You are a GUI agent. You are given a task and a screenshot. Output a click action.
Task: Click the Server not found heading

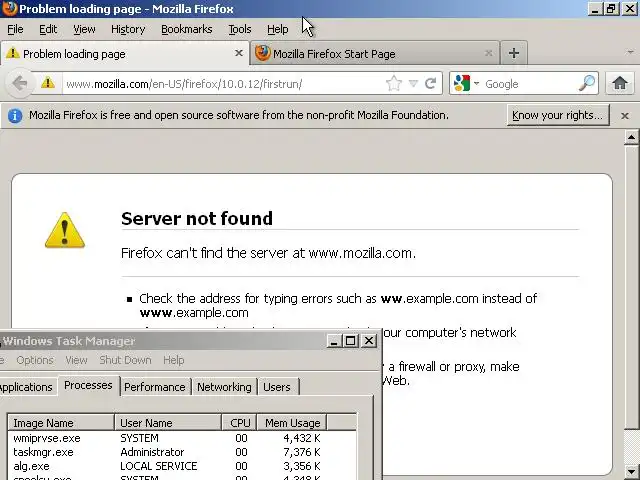pos(197,219)
